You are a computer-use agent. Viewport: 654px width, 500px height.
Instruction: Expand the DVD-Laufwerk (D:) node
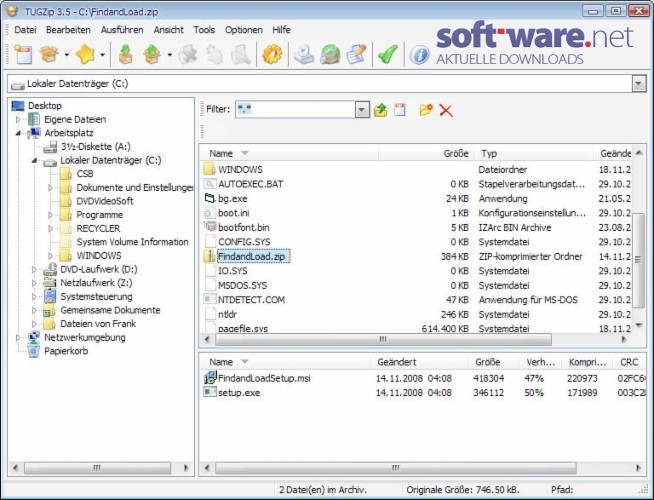tap(34, 270)
